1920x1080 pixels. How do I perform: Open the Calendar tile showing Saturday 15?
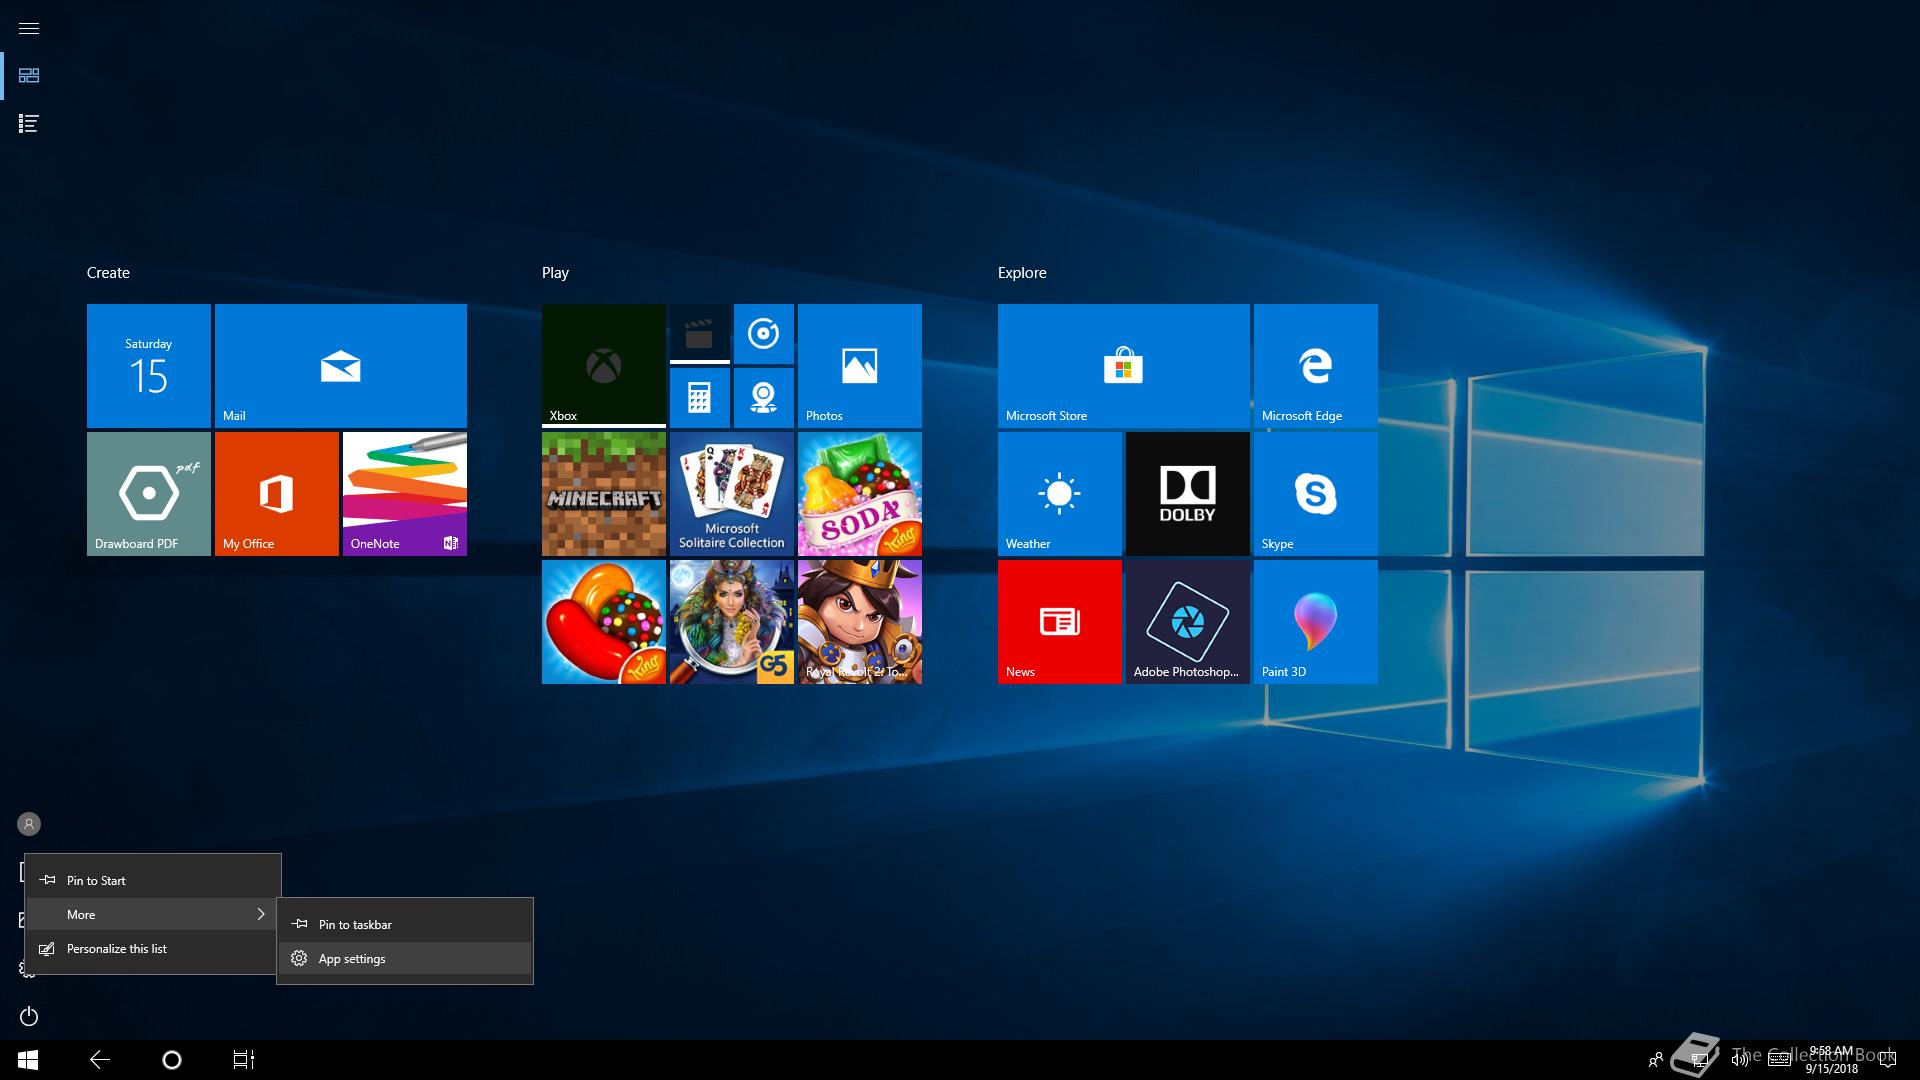[x=149, y=366]
